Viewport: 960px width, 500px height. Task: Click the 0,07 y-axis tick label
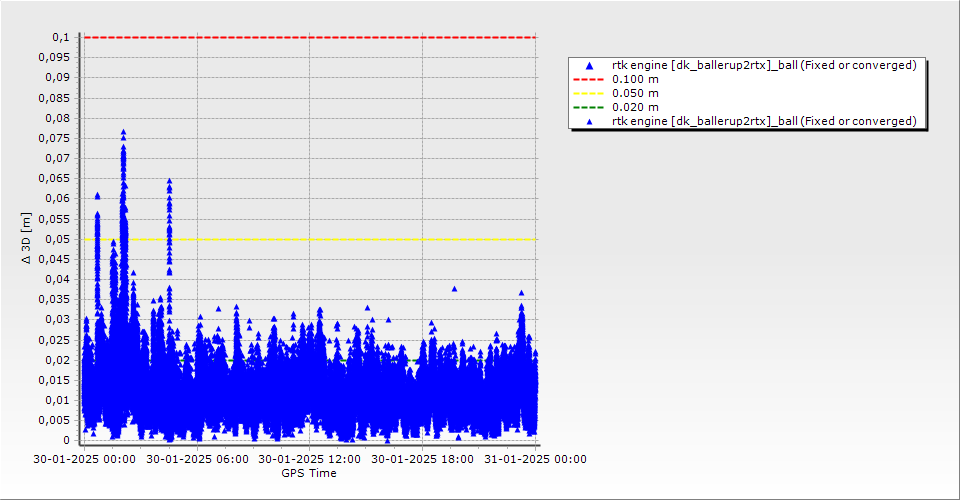(x=58, y=159)
